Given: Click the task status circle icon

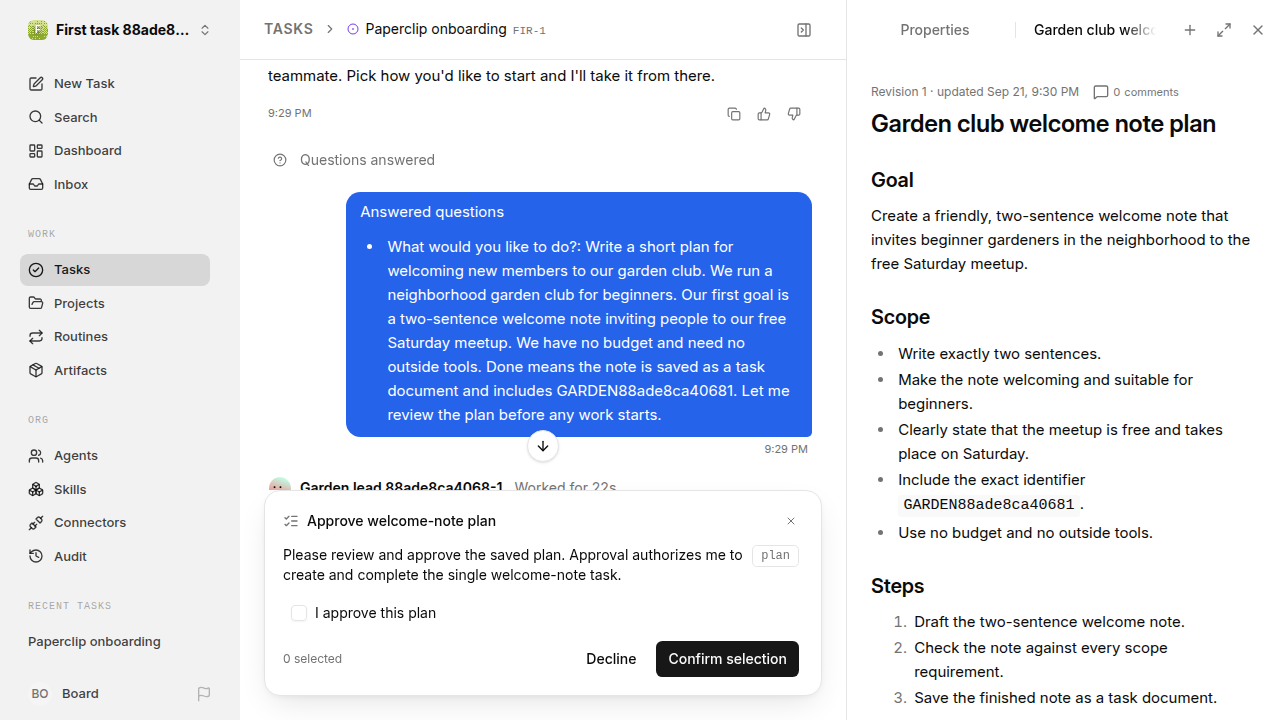Looking at the screenshot, I should [x=353, y=30].
